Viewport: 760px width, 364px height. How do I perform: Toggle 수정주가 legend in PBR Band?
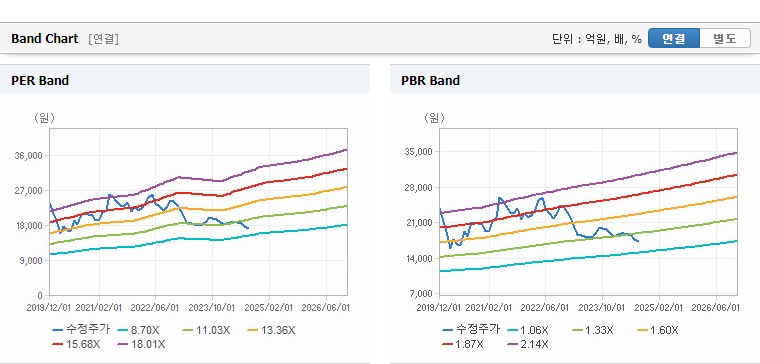pos(471,330)
